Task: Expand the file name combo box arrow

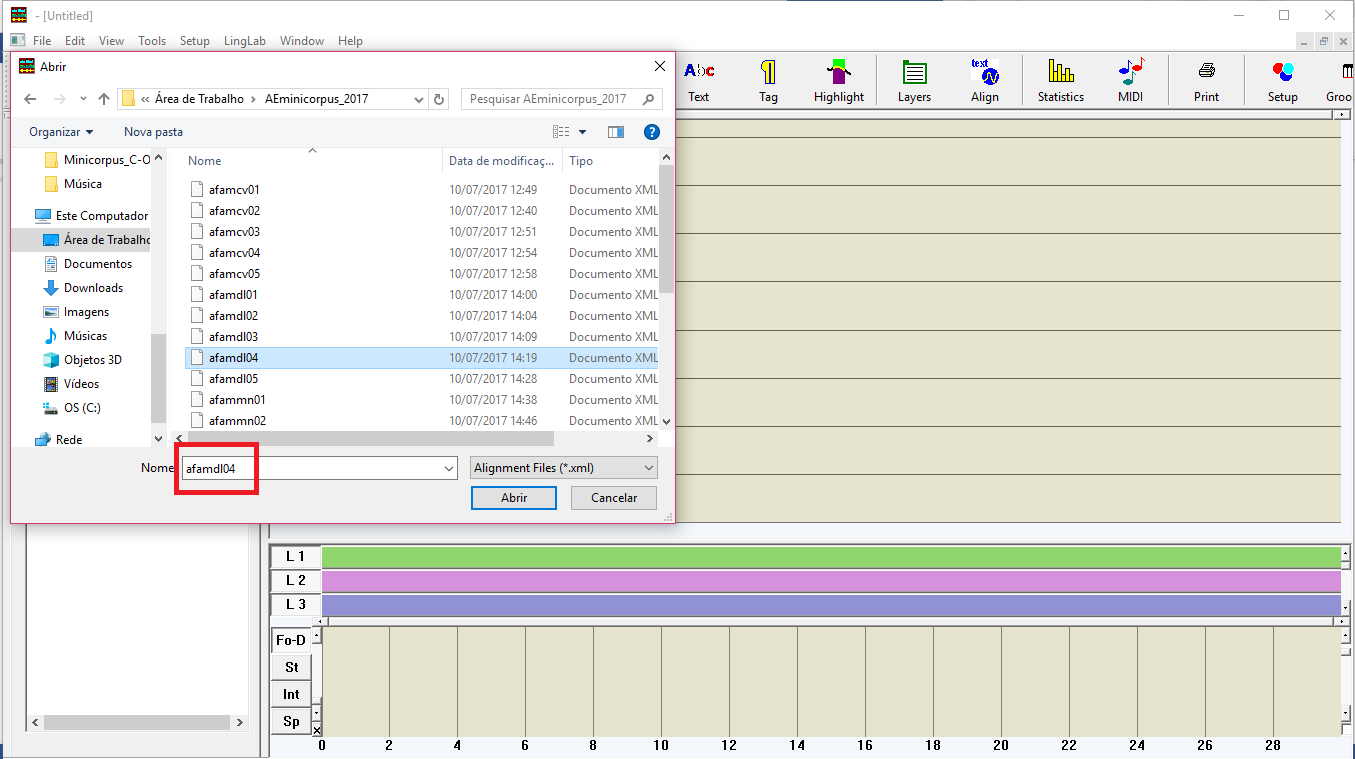Action: (x=449, y=468)
